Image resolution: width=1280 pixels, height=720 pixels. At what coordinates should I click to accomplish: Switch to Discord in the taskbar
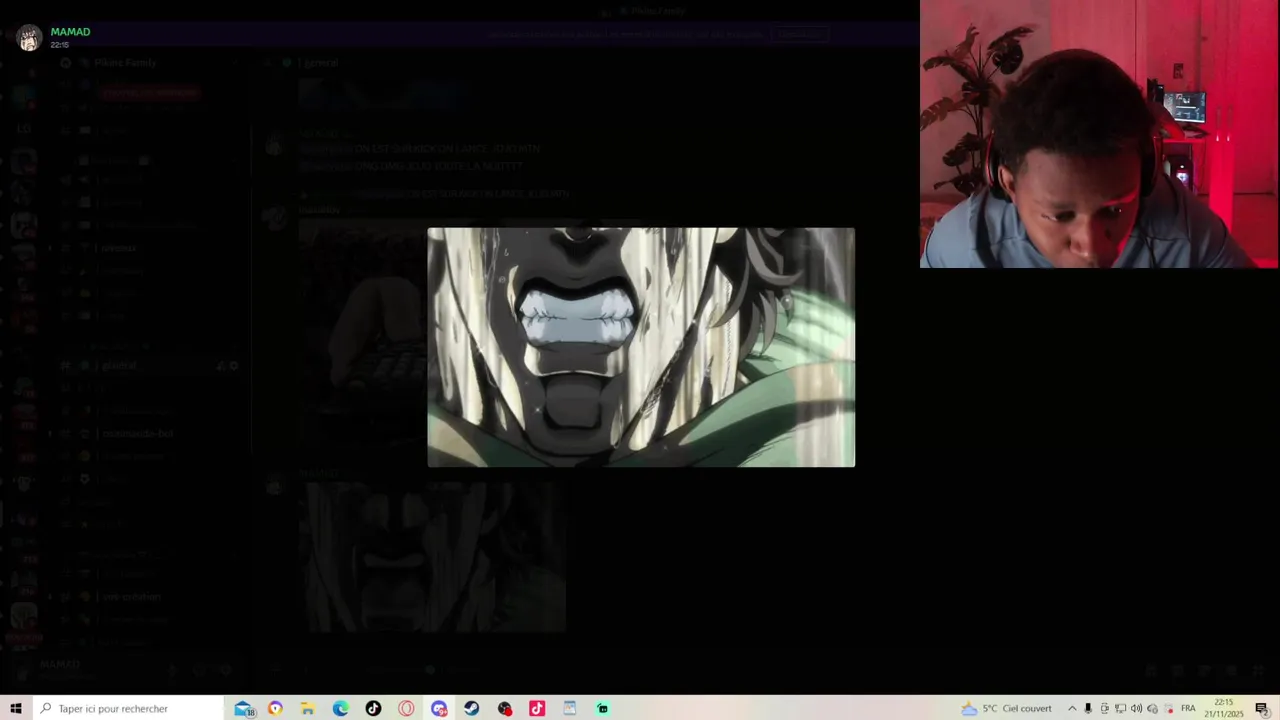(439, 708)
